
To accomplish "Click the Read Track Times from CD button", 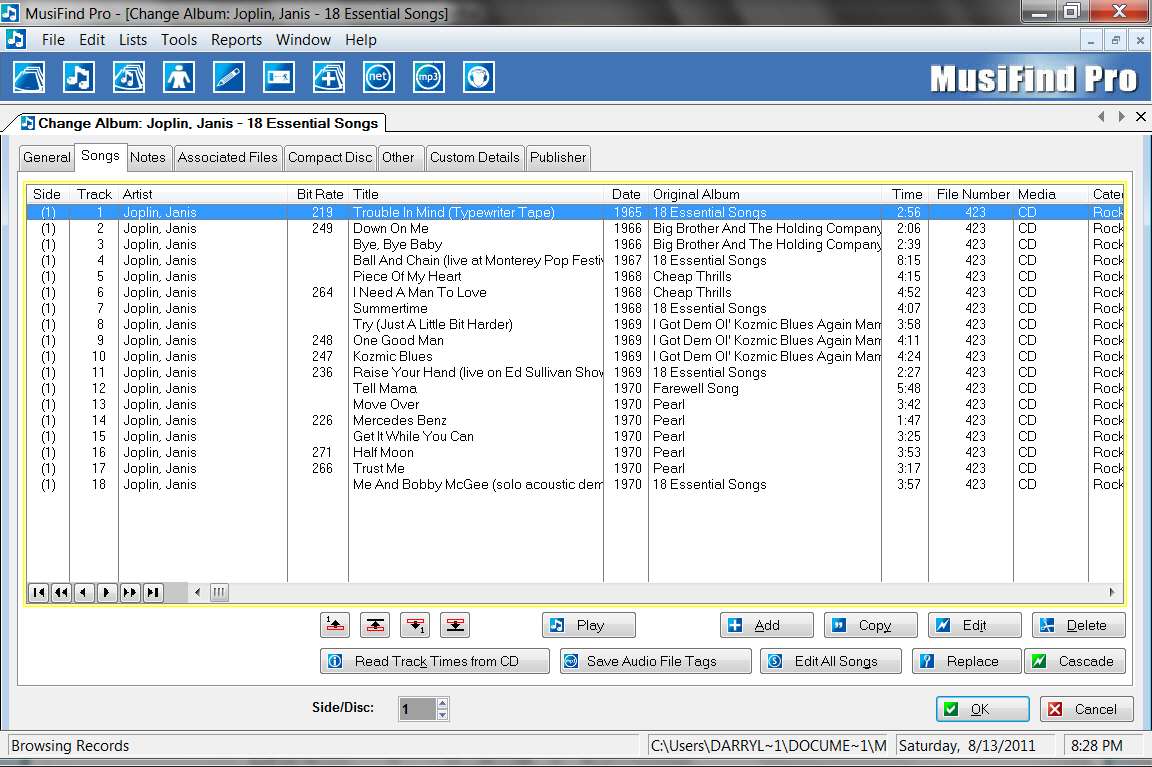I will pos(435,661).
